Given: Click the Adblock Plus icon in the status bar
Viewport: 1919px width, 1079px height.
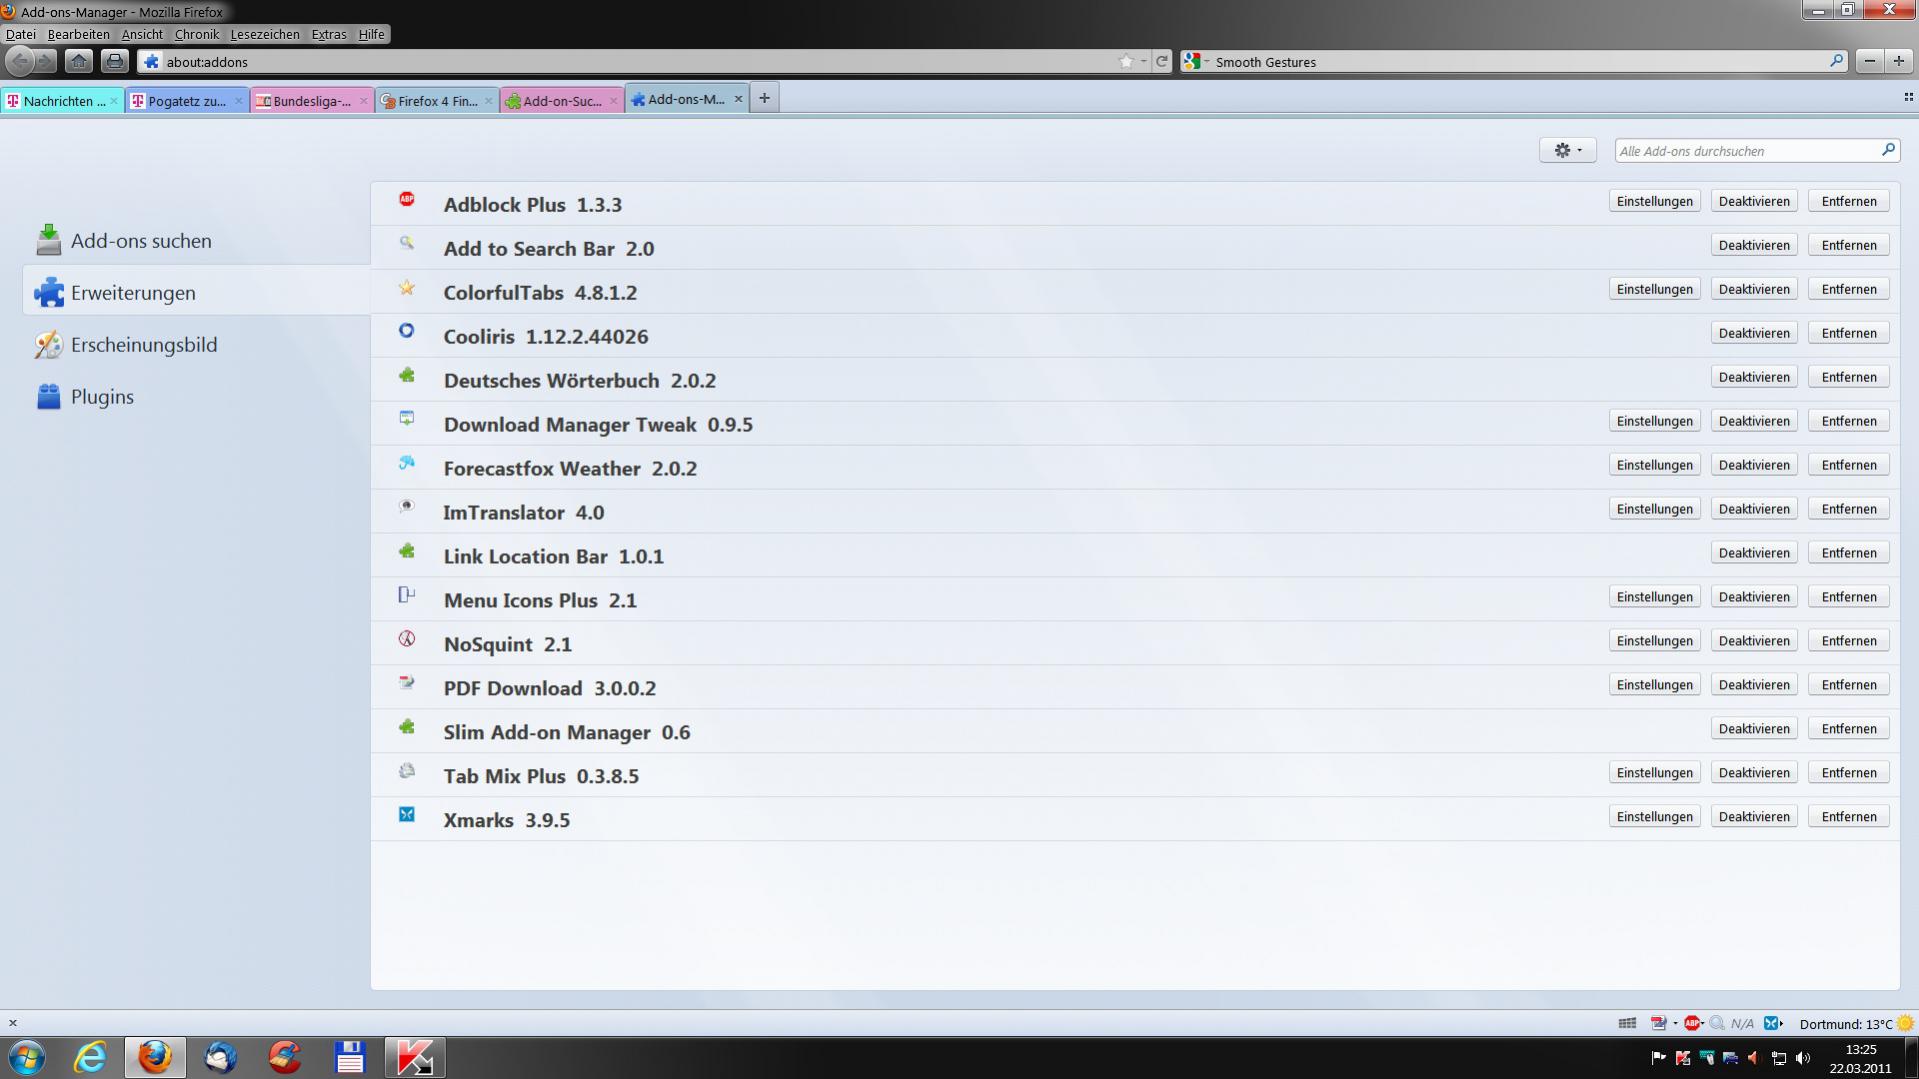Looking at the screenshot, I should [1691, 1023].
